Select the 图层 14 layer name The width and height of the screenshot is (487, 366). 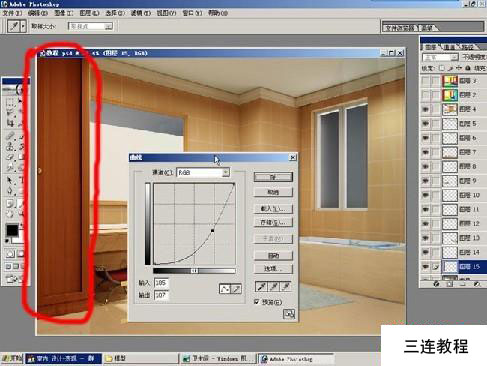pyautogui.click(x=469, y=252)
